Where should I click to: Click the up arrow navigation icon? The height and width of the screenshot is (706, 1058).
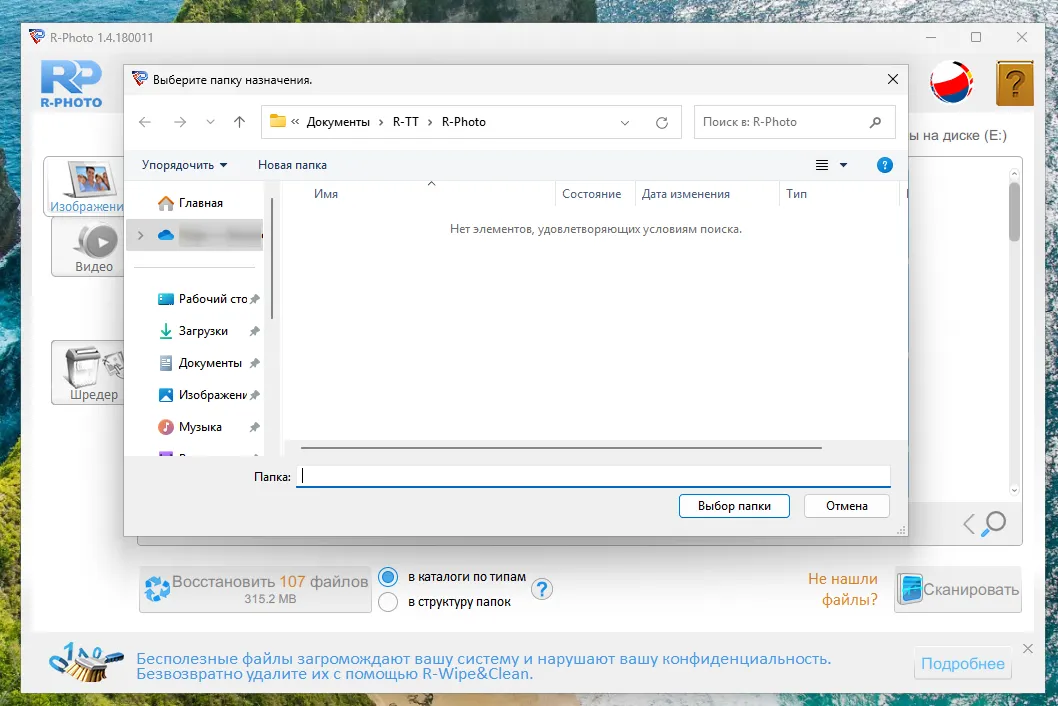click(x=239, y=122)
